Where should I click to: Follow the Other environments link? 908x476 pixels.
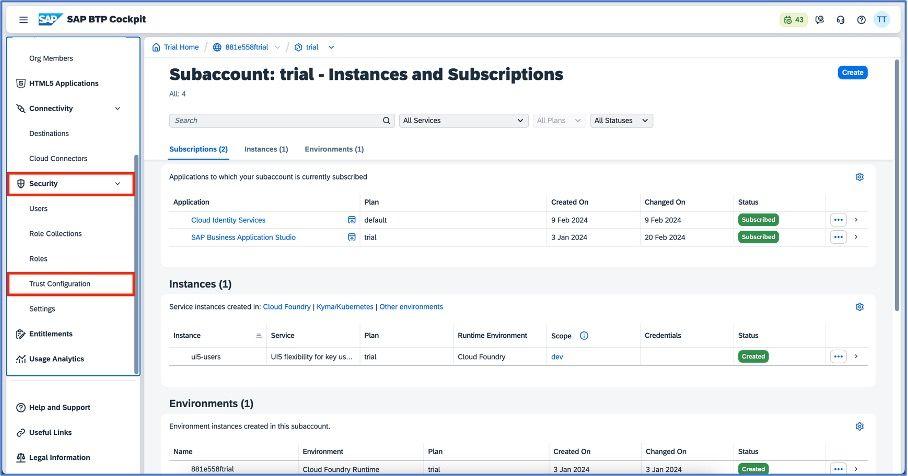[411, 307]
